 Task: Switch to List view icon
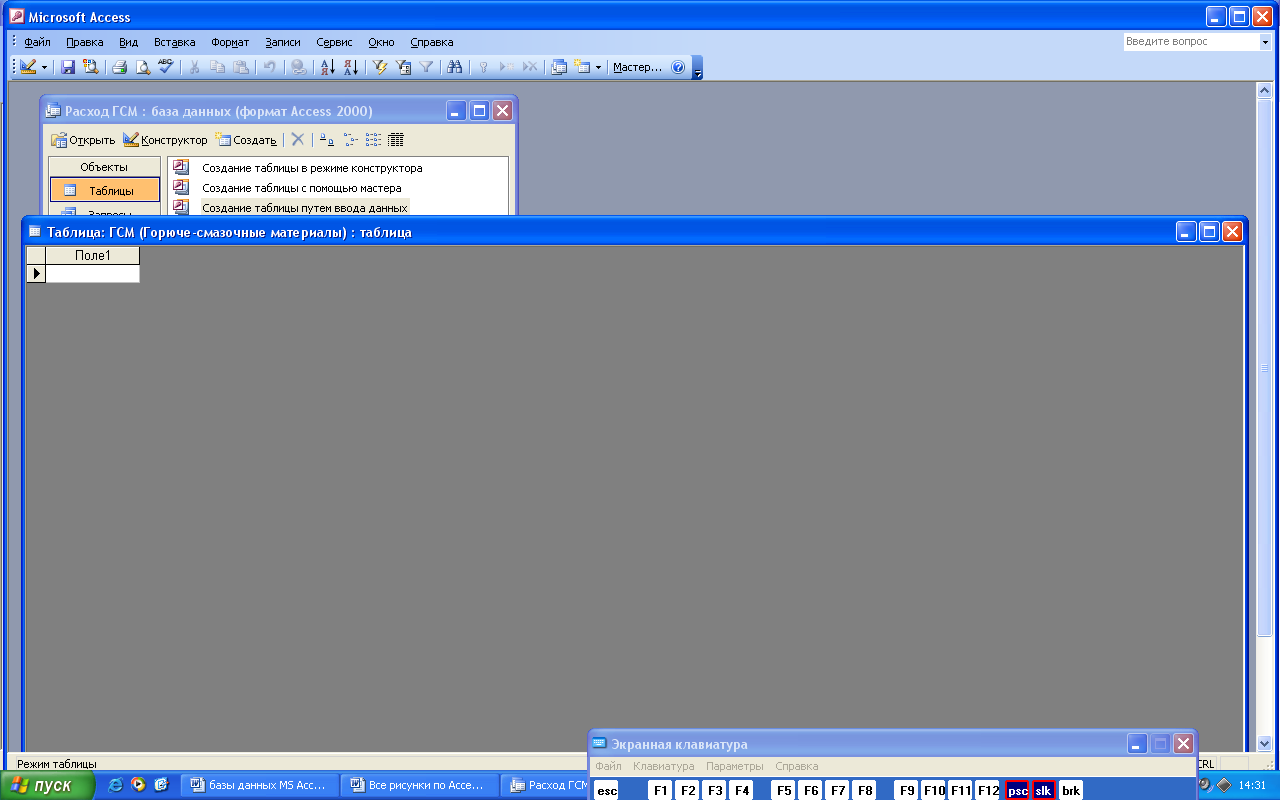click(x=373, y=140)
